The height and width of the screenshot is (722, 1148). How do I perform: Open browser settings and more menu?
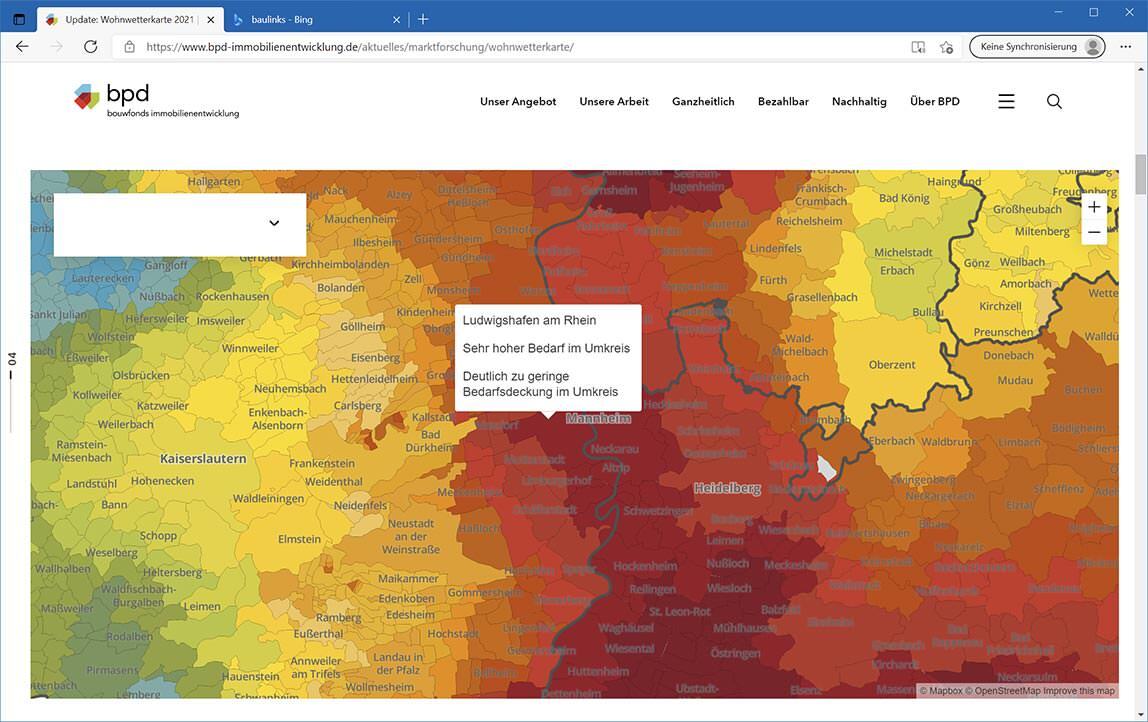pos(1126,47)
